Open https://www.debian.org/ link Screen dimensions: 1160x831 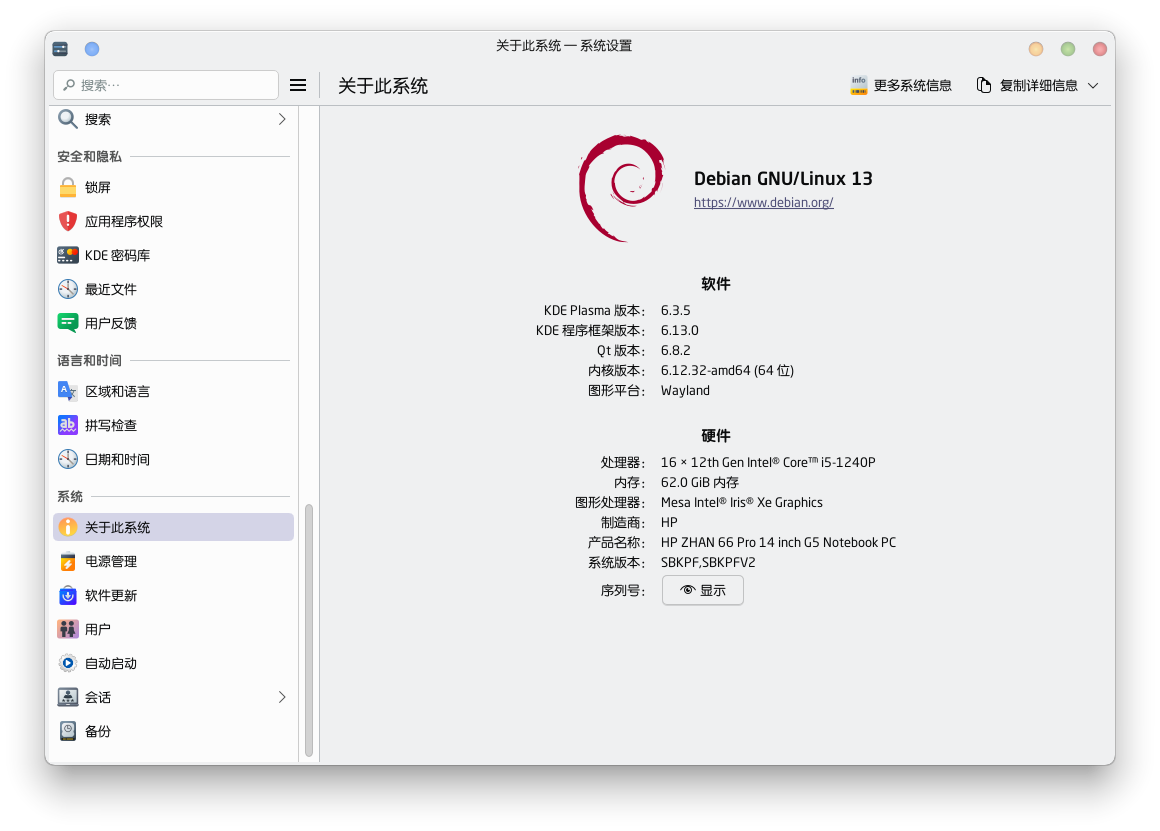[x=763, y=203]
